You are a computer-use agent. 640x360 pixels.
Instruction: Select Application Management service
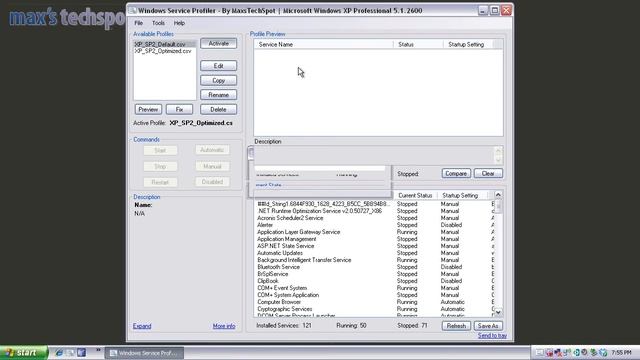[373, 239]
